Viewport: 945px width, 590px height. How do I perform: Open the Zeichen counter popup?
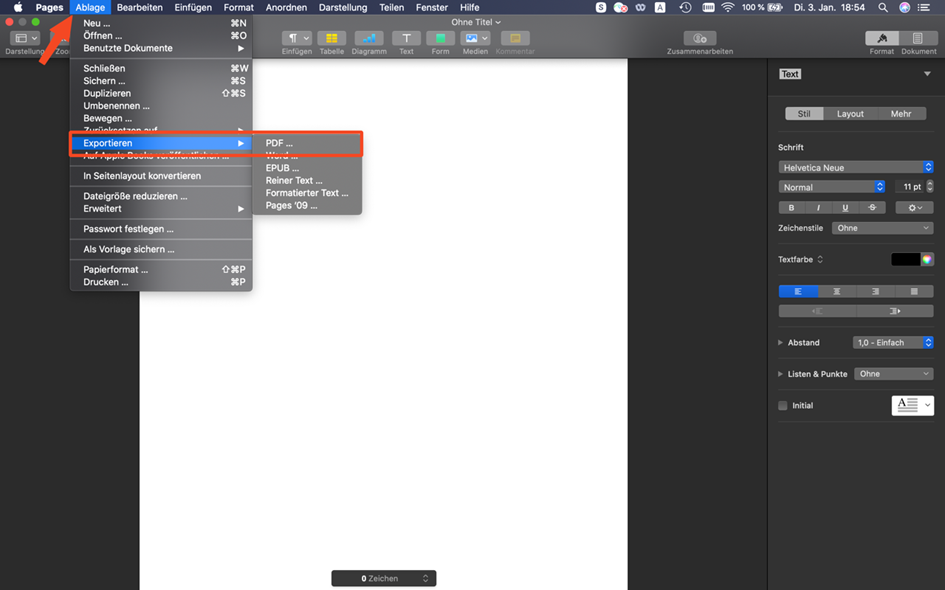(x=384, y=579)
